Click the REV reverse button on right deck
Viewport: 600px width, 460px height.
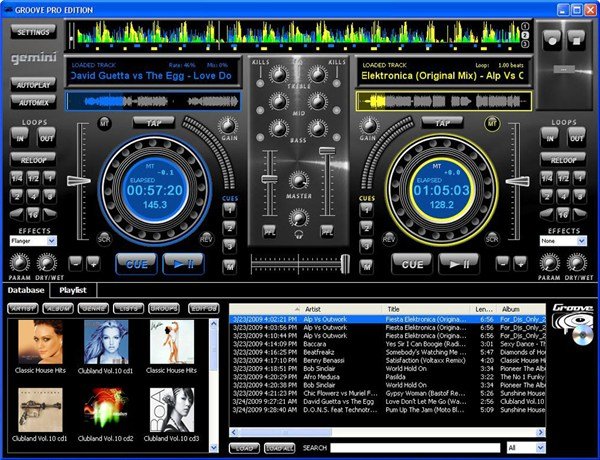pyautogui.click(x=389, y=239)
